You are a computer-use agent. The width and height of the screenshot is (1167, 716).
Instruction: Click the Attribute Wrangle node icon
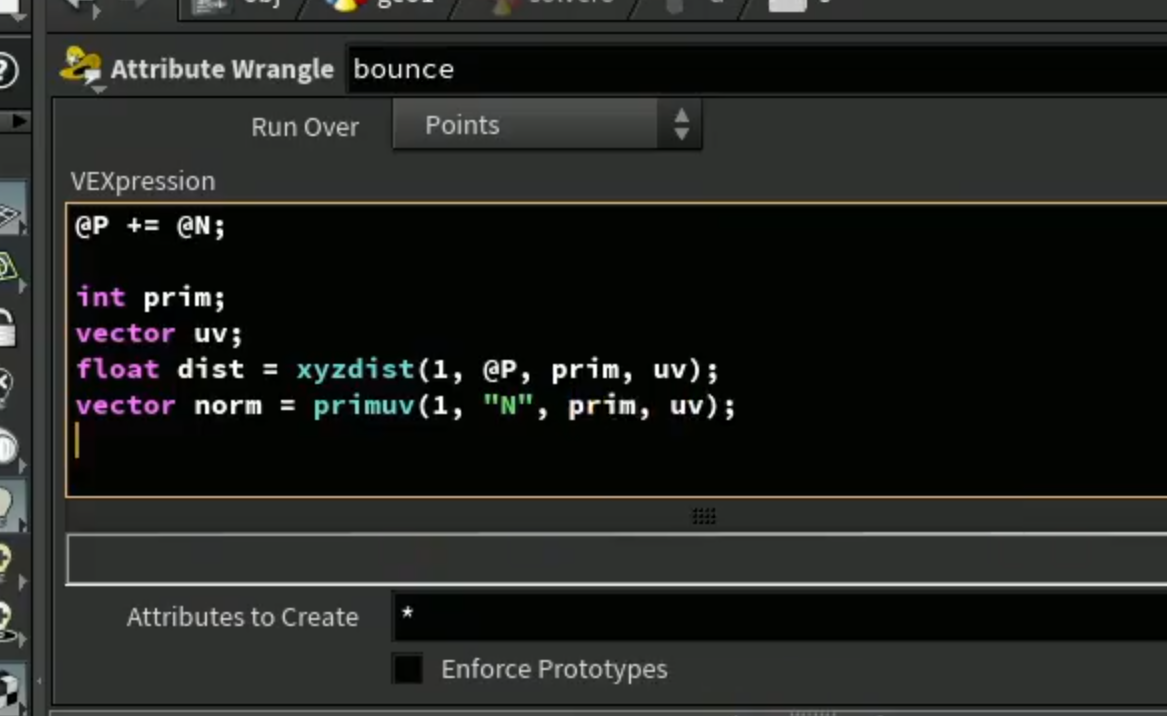[x=80, y=65]
